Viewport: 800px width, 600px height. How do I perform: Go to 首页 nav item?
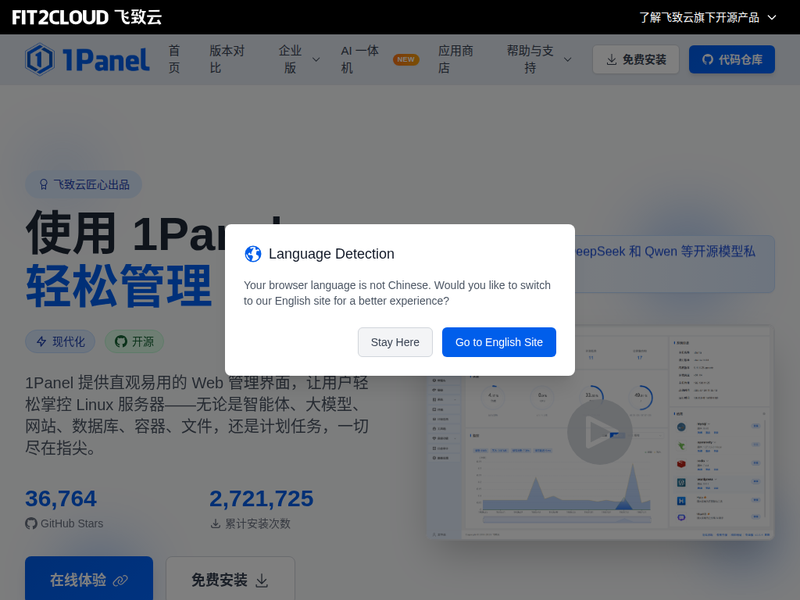point(174,59)
